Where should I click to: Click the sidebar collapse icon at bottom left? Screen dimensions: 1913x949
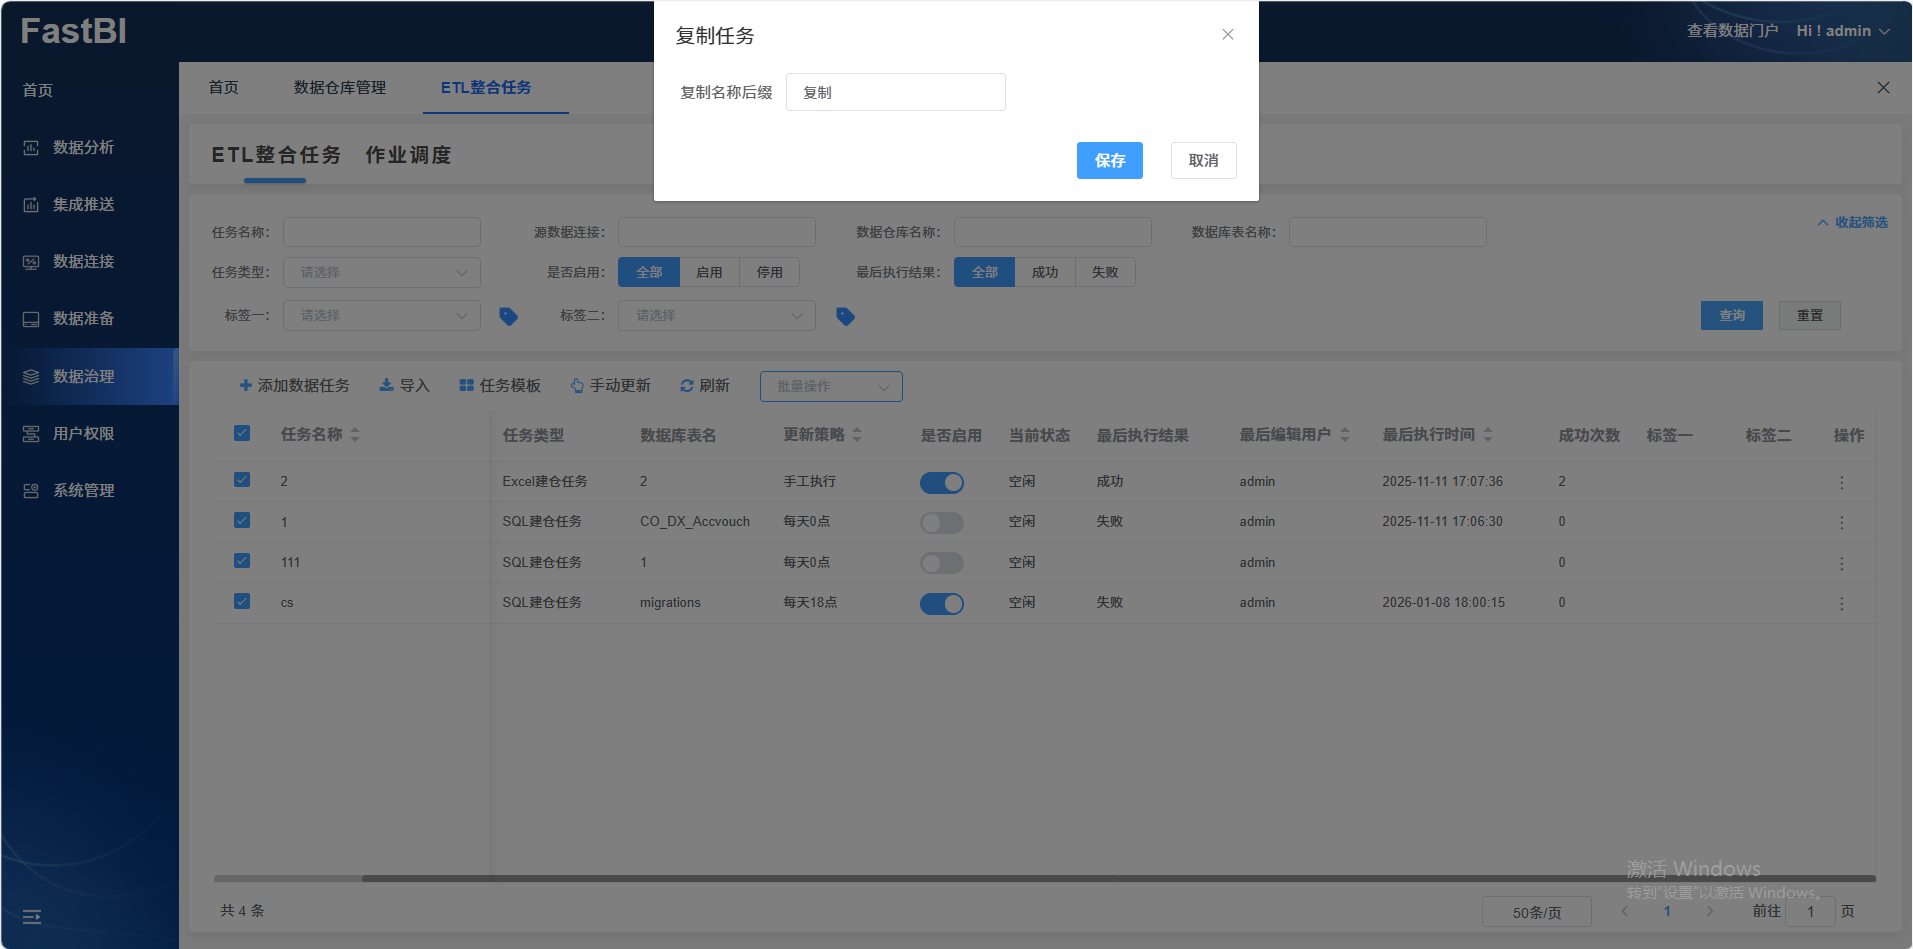pyautogui.click(x=32, y=916)
